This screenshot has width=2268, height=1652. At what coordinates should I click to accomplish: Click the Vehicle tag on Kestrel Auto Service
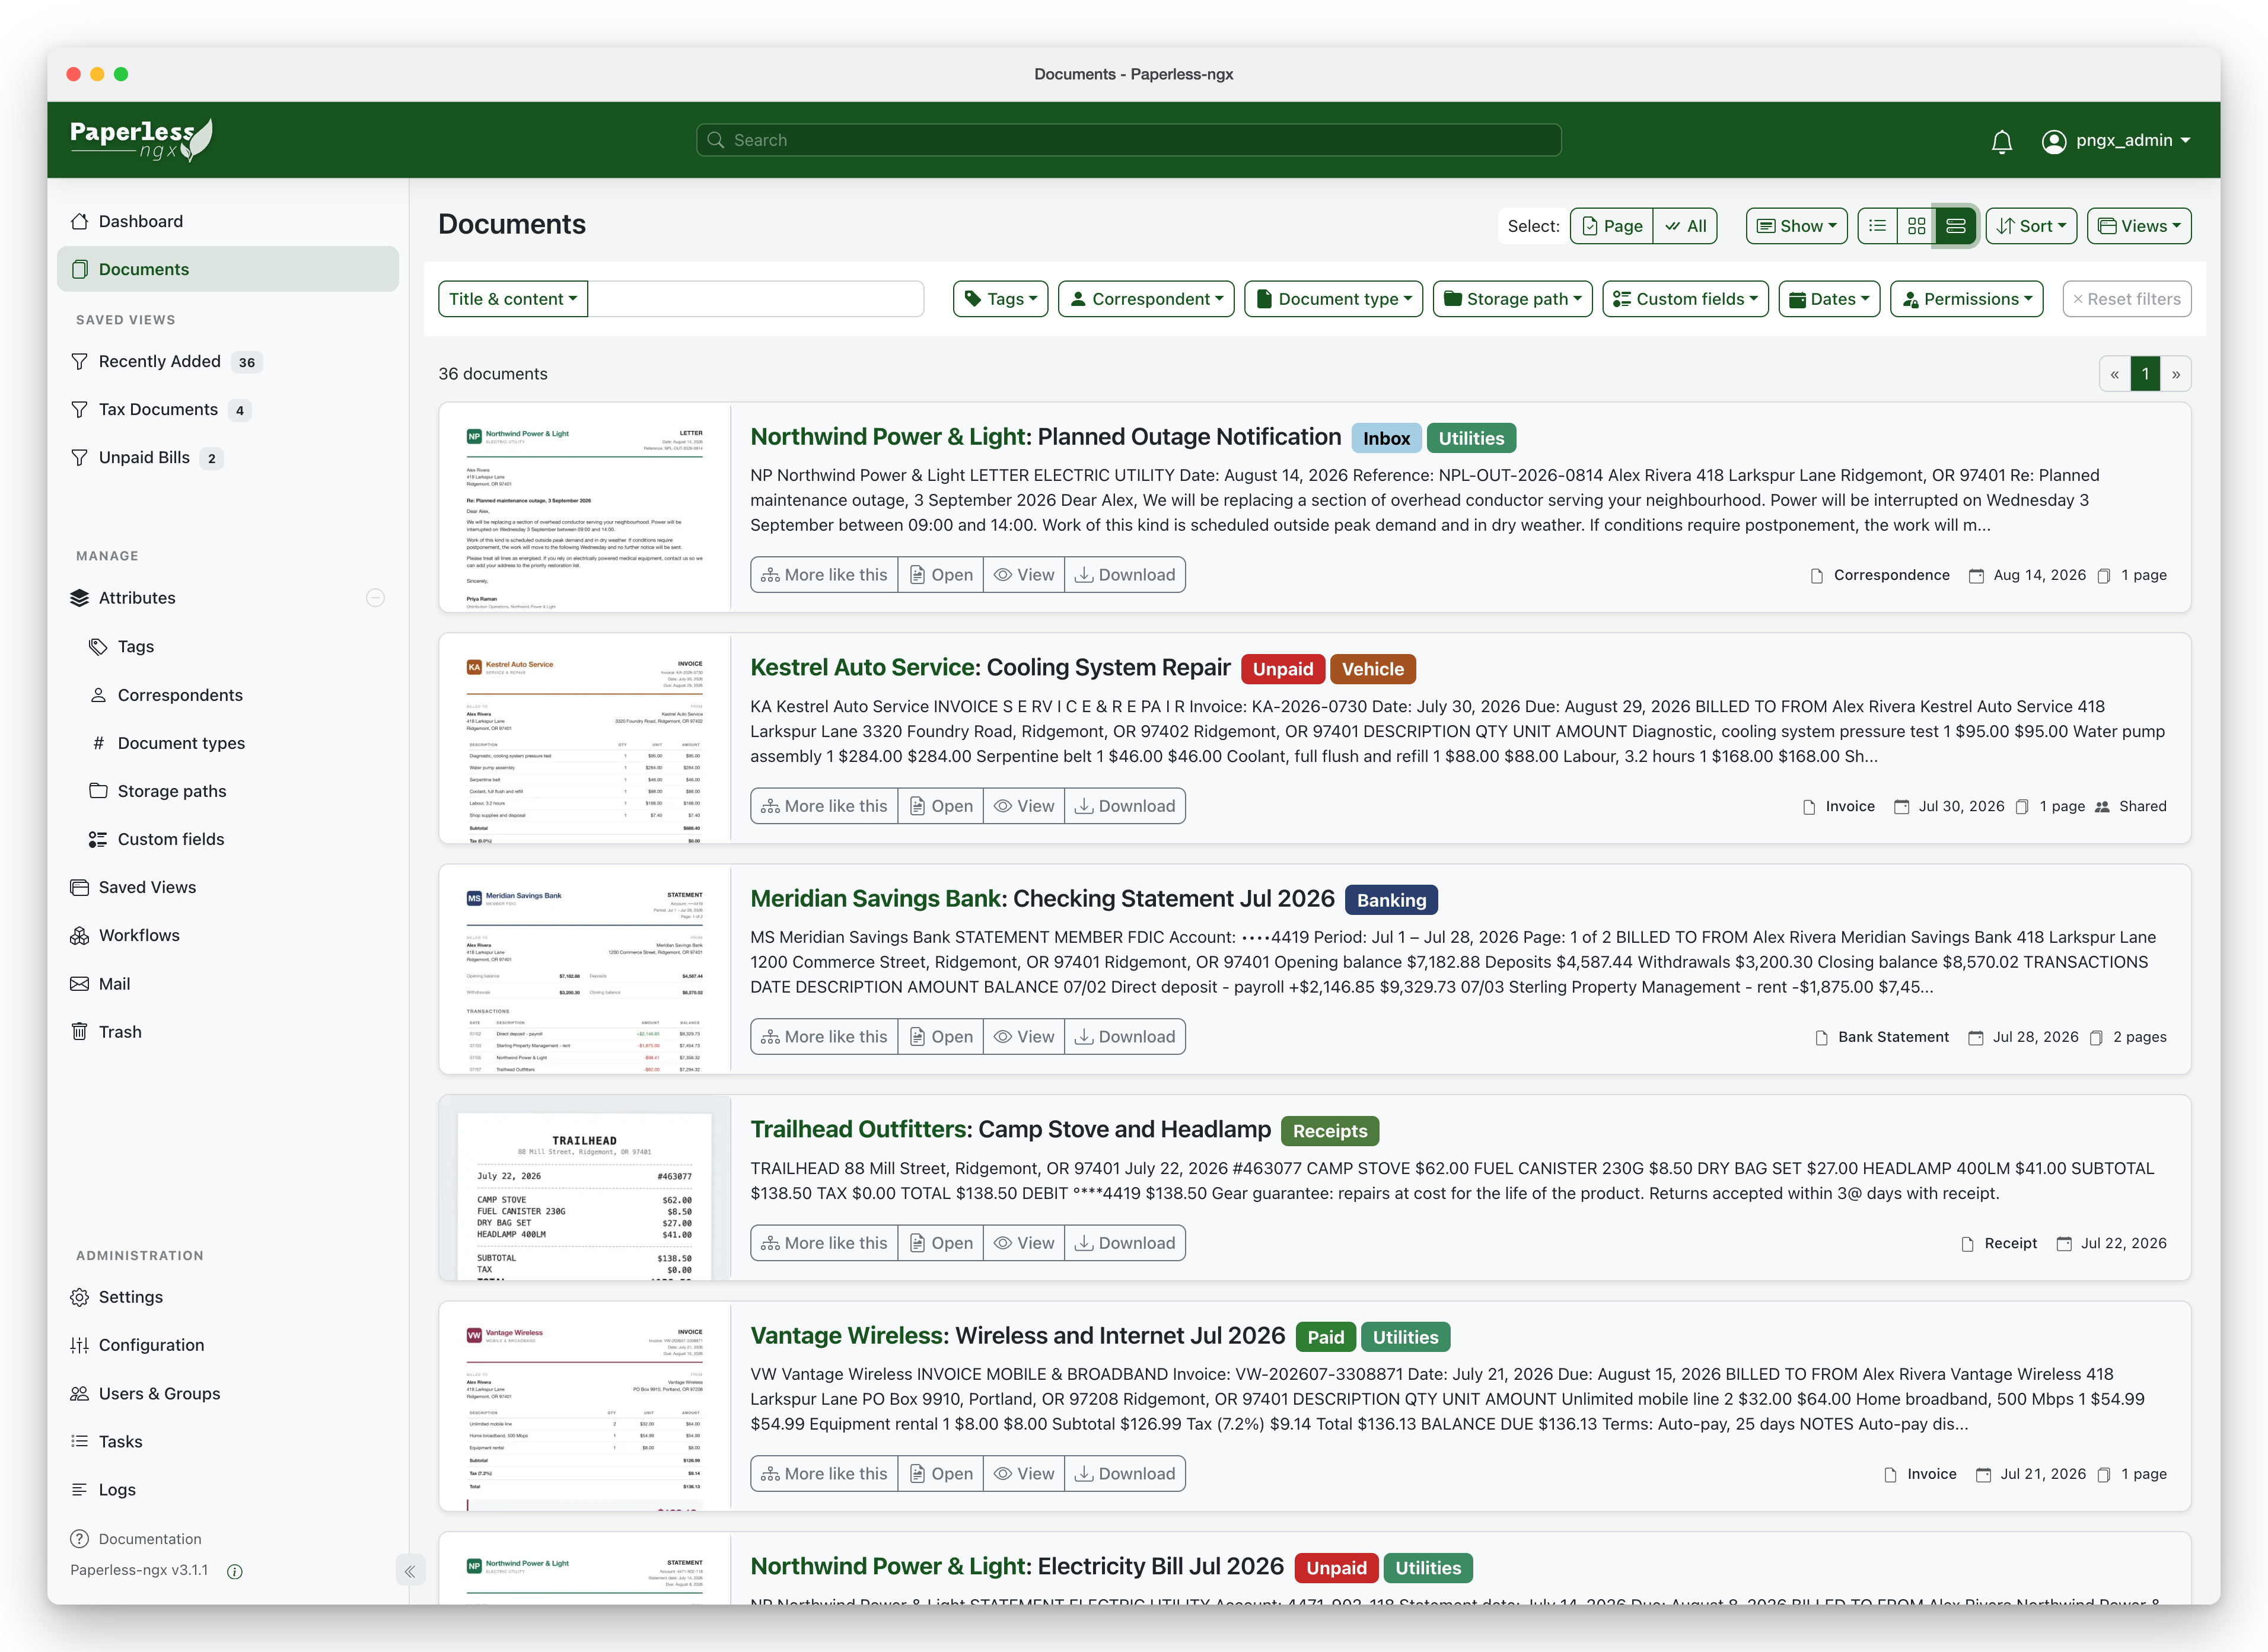(x=1373, y=669)
